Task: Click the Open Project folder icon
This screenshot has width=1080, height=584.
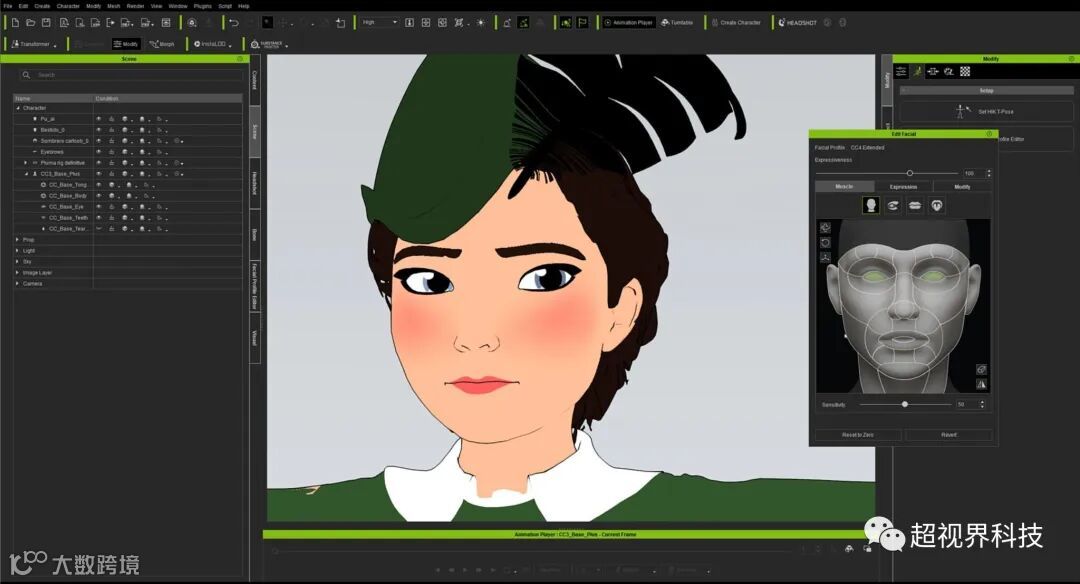Action: tap(30, 23)
